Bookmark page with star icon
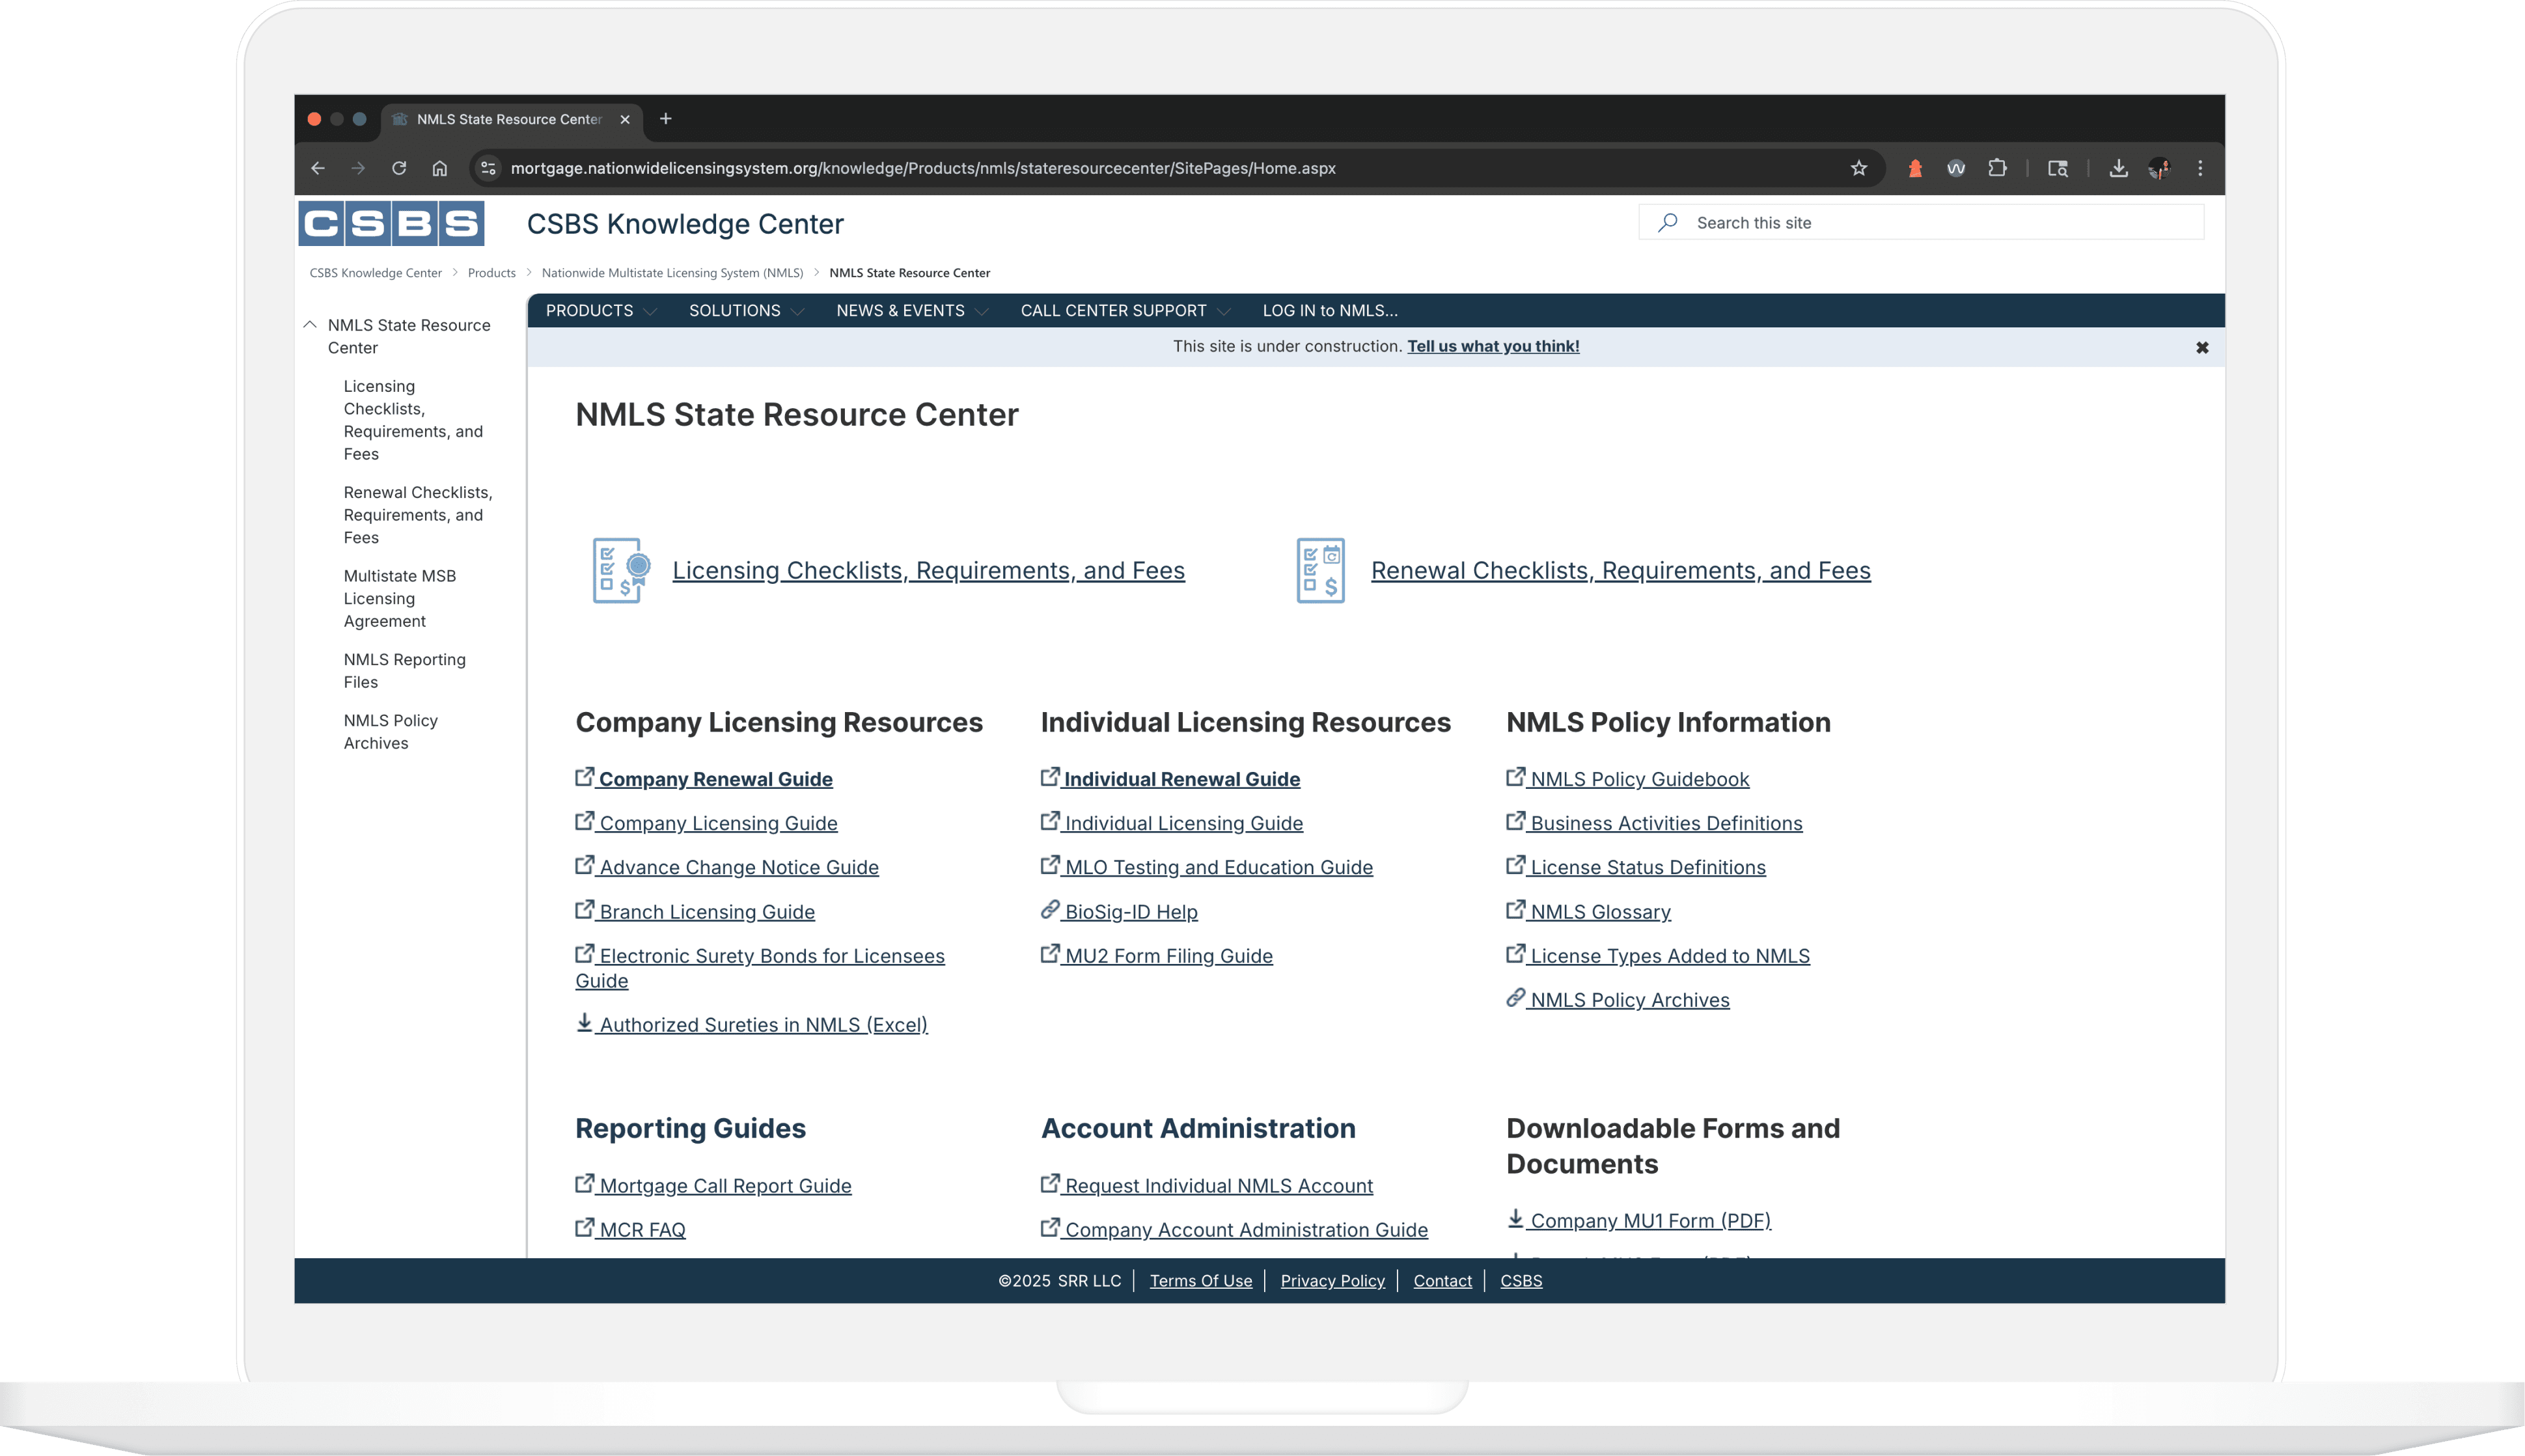The width and height of the screenshot is (2525, 1456). [x=1858, y=168]
